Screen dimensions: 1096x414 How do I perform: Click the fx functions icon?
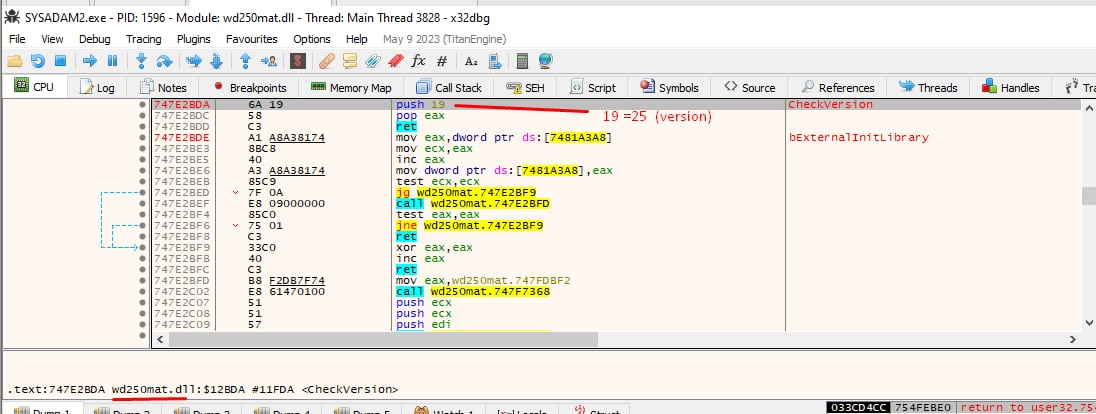pyautogui.click(x=419, y=61)
